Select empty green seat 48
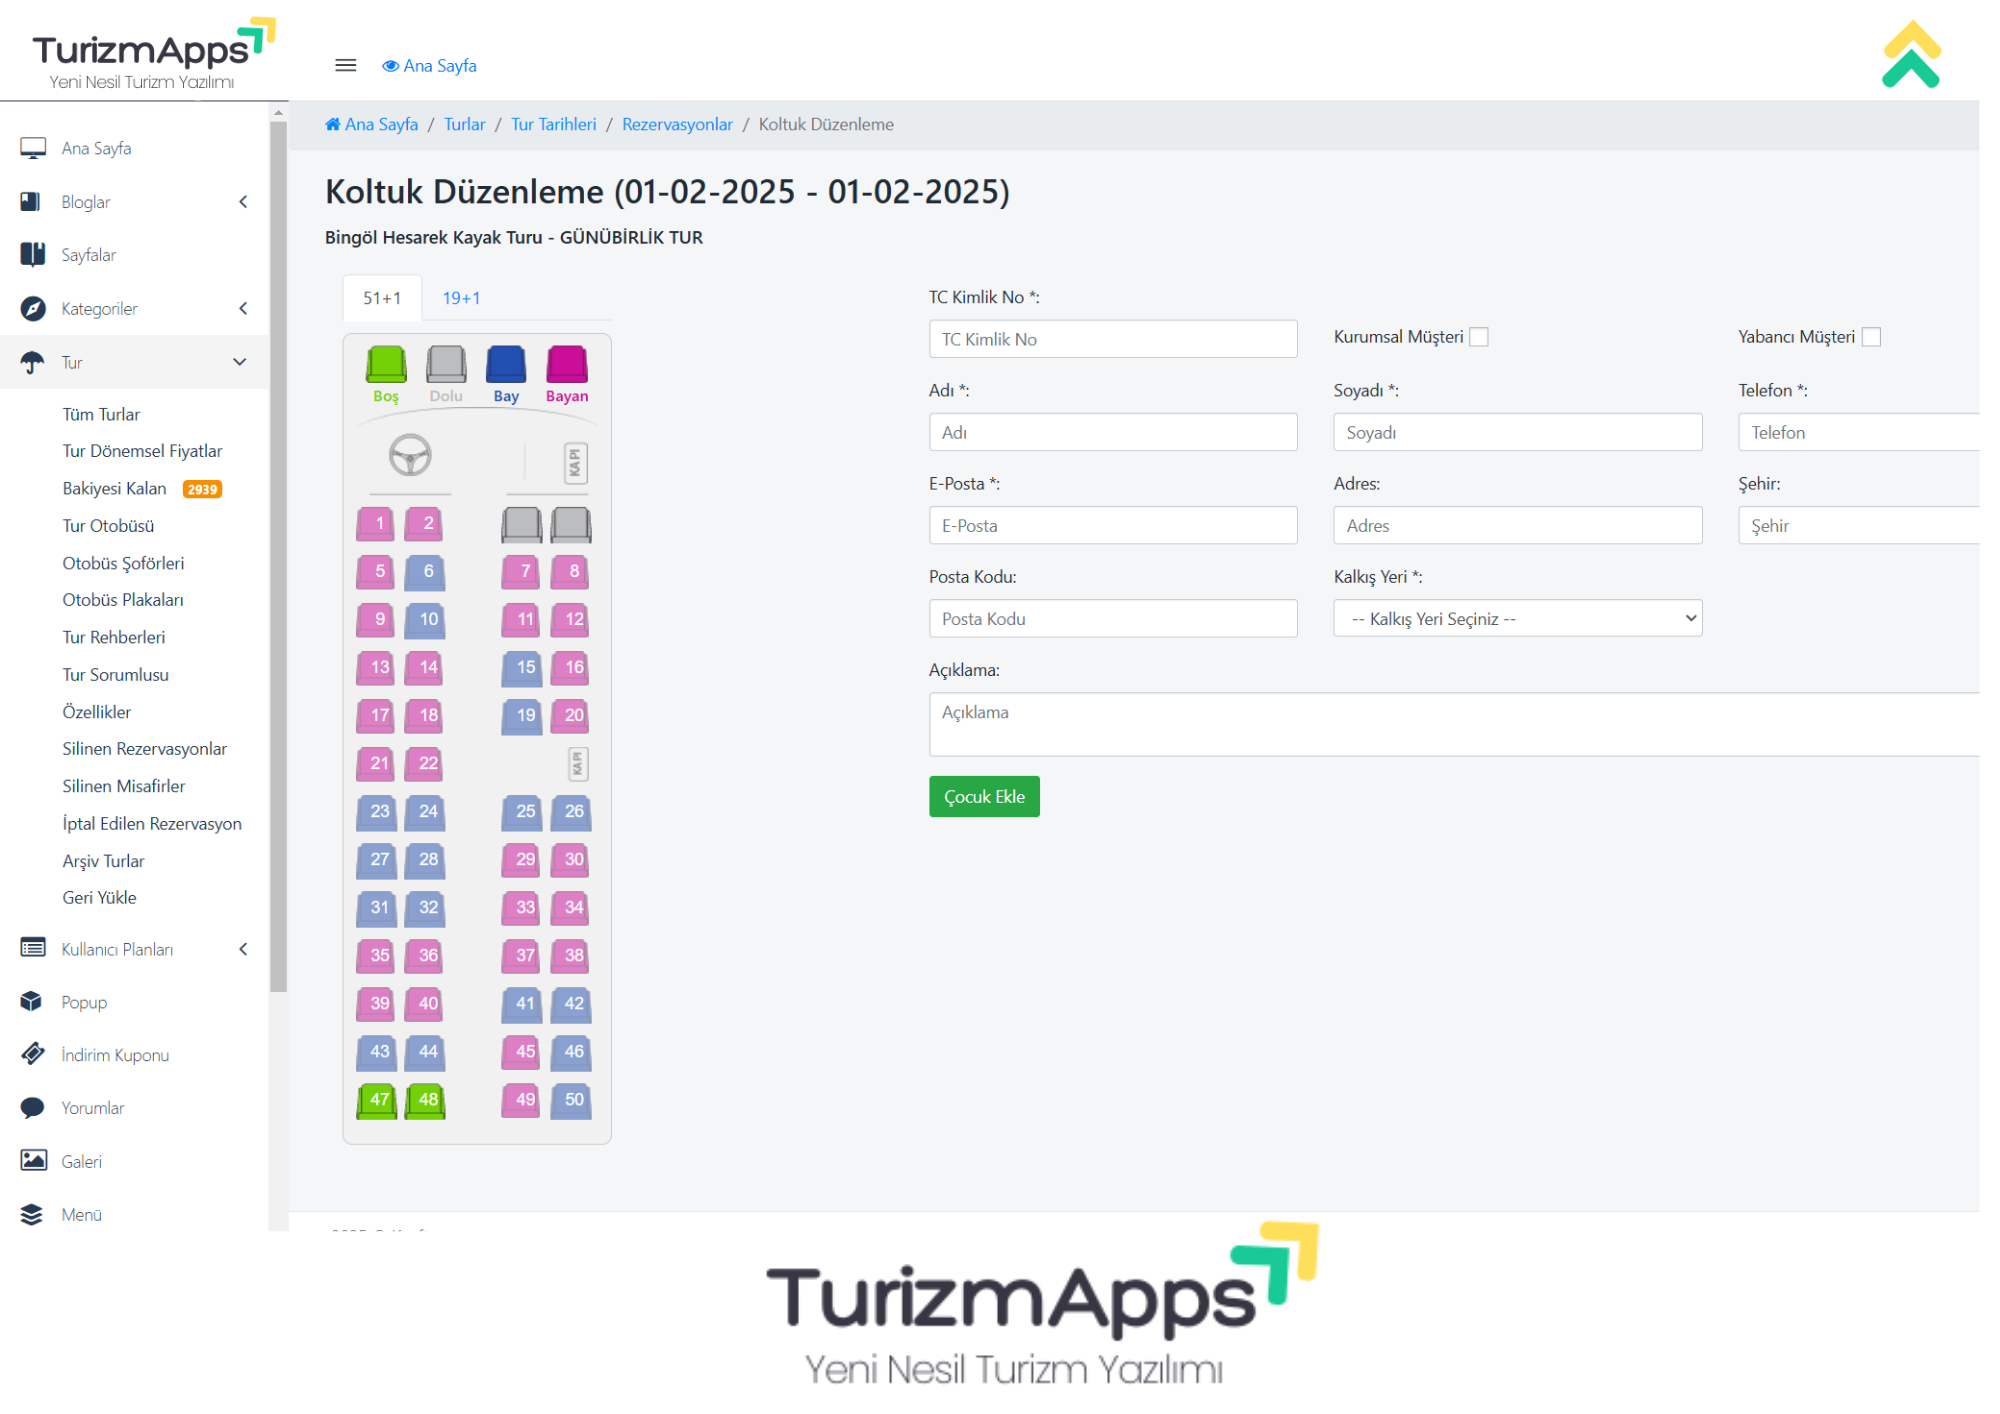The image size is (2000, 1414). pos(427,1100)
